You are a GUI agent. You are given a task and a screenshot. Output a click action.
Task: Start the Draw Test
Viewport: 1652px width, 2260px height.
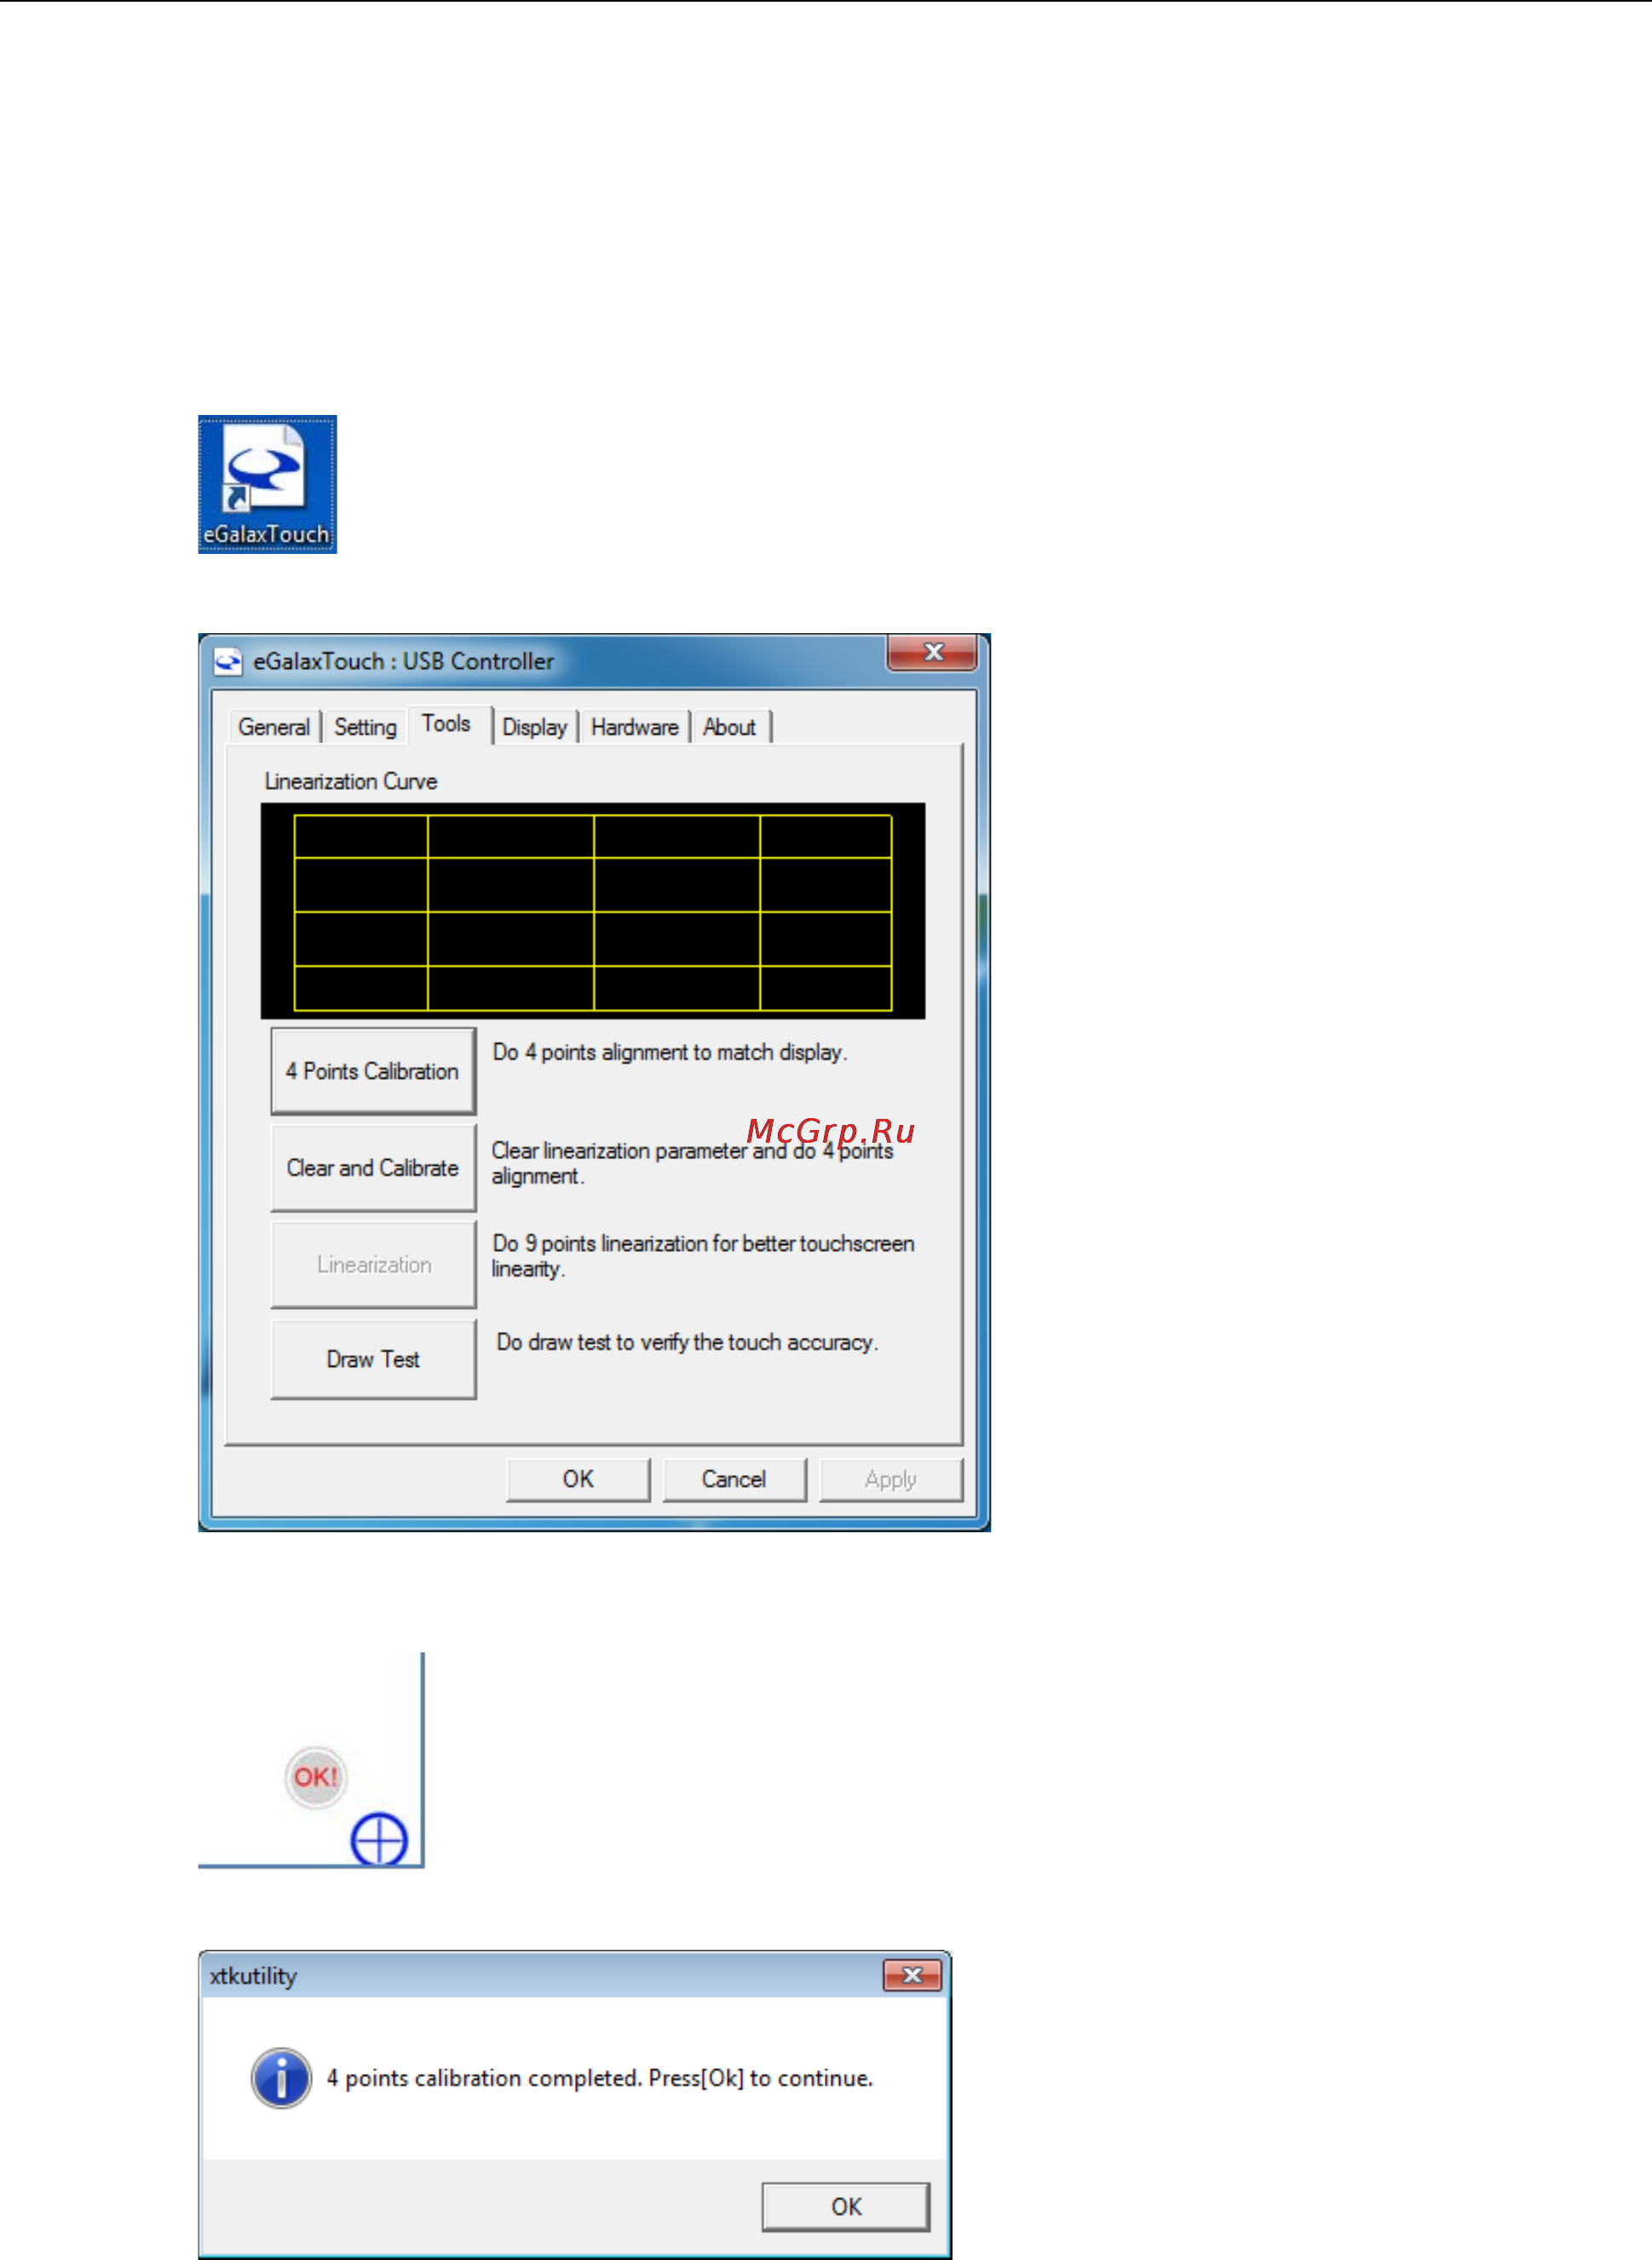pos(373,1359)
